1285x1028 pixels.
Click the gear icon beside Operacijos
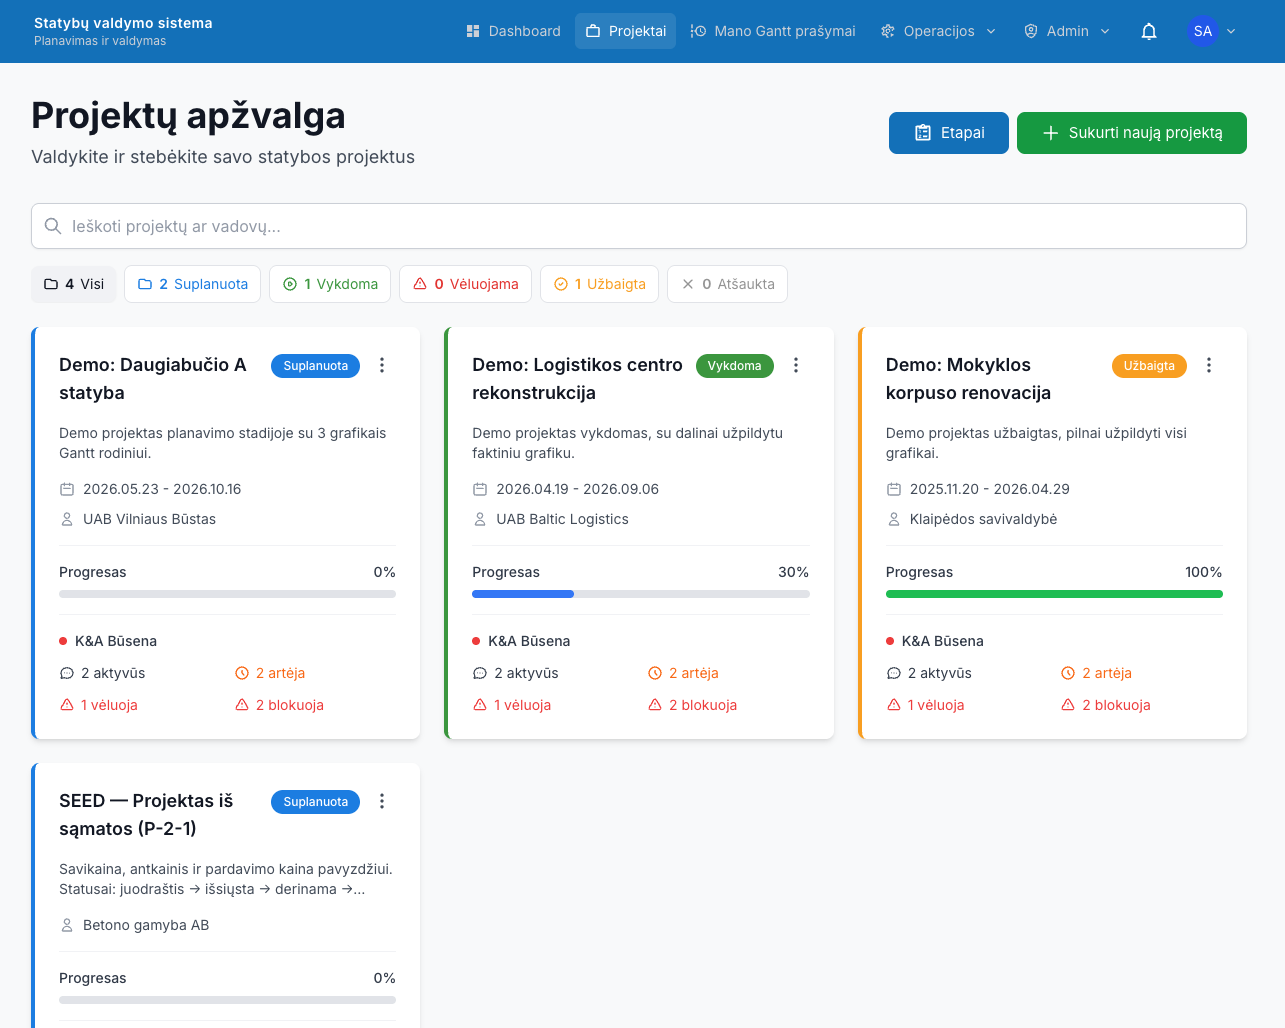click(888, 31)
